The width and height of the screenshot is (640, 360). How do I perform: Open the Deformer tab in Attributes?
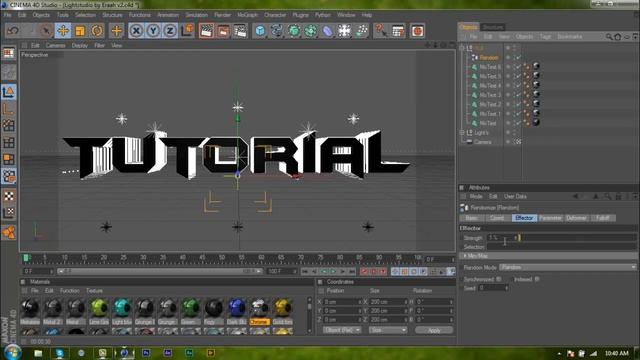(x=576, y=218)
